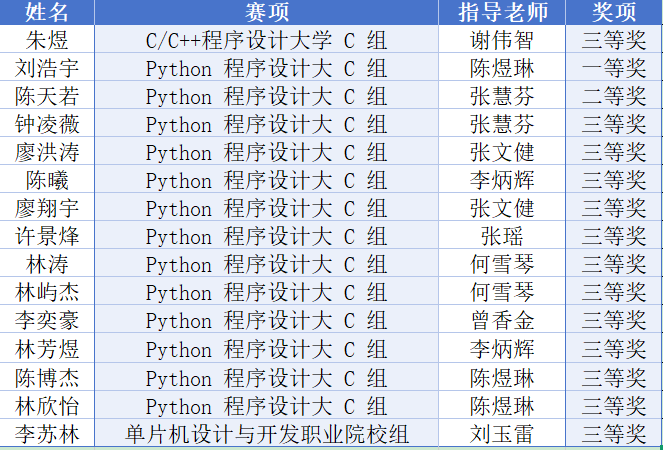663x450 pixels.
Task: Click the Python 赛项 cell in 廖洪涛's row
Action: coord(266,151)
